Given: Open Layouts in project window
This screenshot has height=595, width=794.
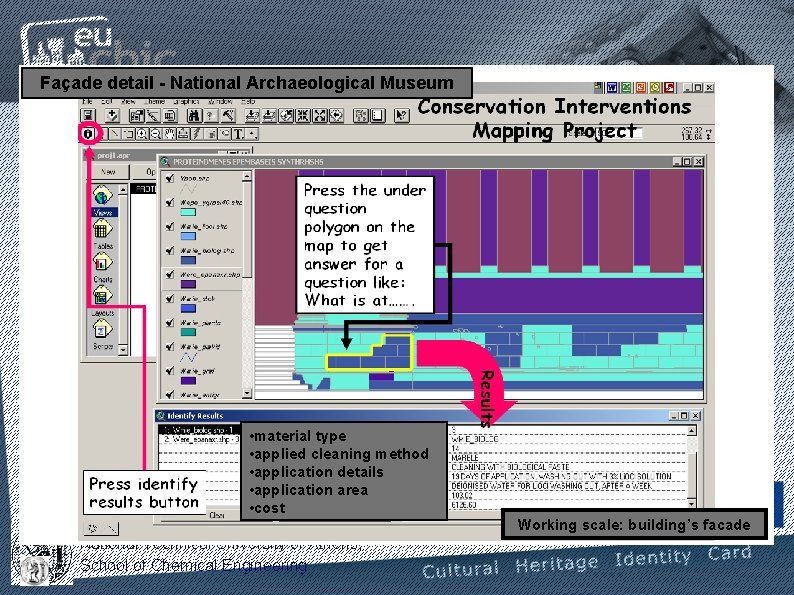Looking at the screenshot, I should click(x=103, y=302).
